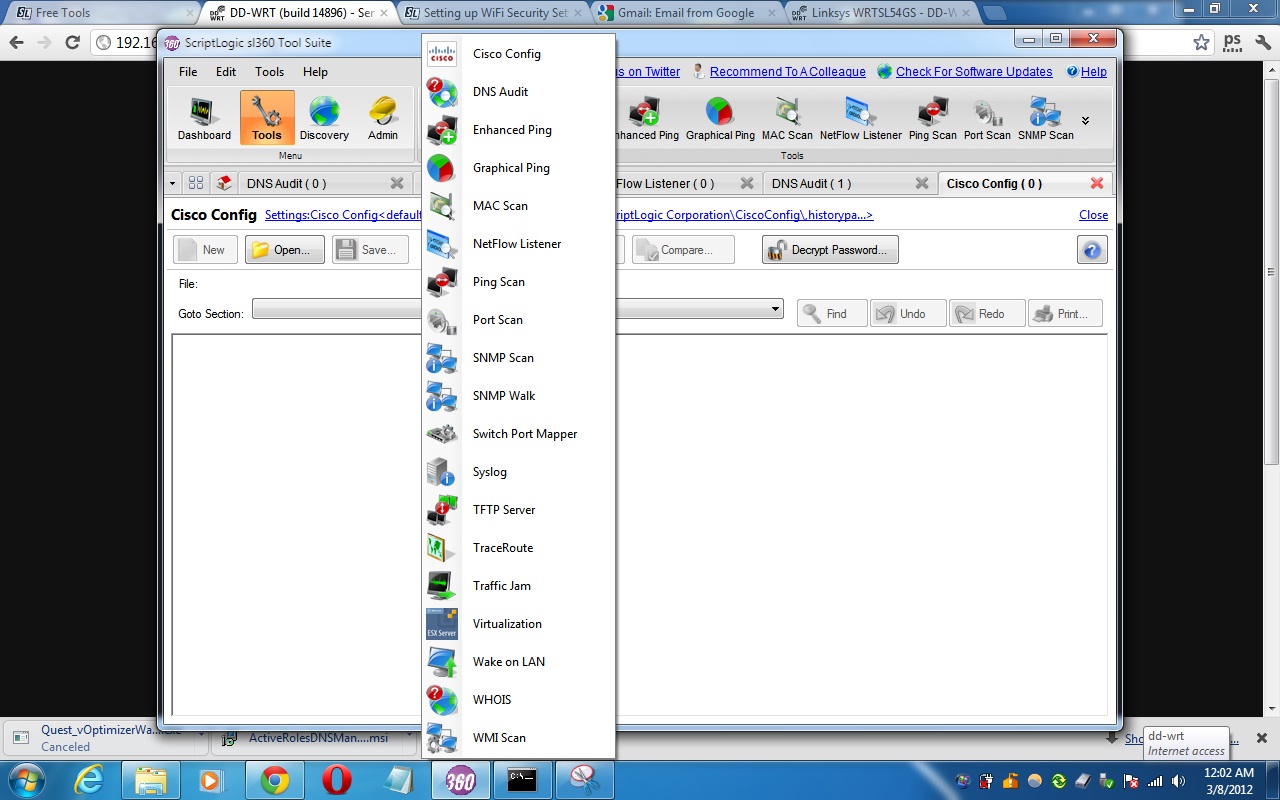Viewport: 1280px width, 800px height.
Task: Open the Admin section
Action: tap(383, 117)
